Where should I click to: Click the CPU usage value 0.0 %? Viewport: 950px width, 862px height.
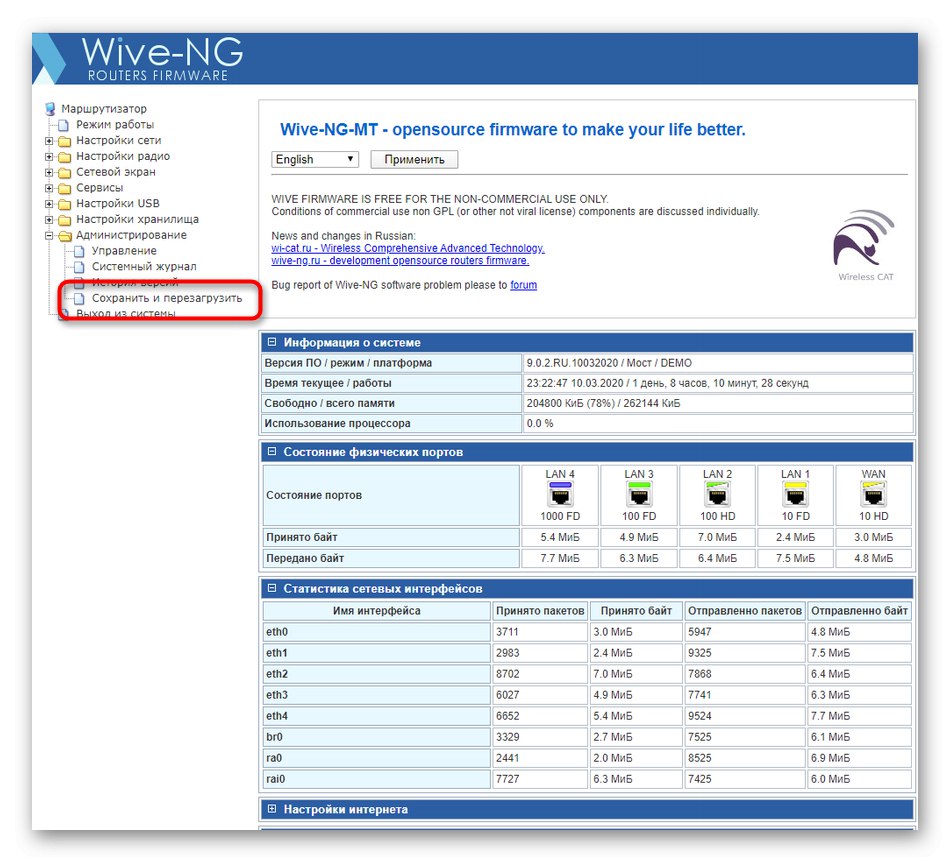pyautogui.click(x=539, y=423)
